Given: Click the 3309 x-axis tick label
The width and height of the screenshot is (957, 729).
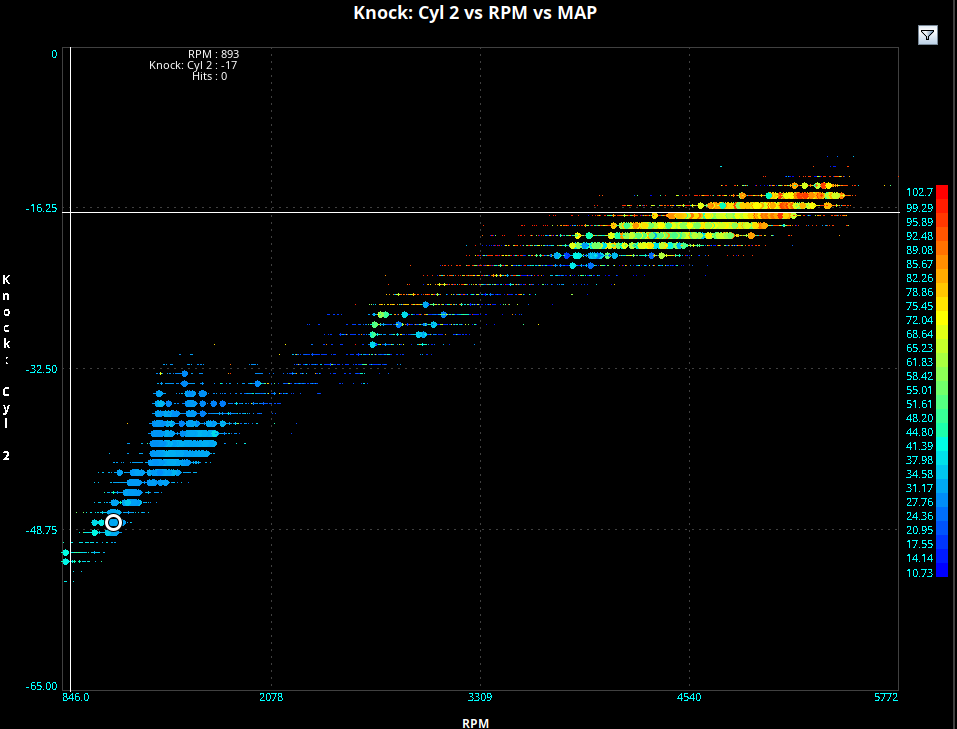Looking at the screenshot, I should click(480, 697).
